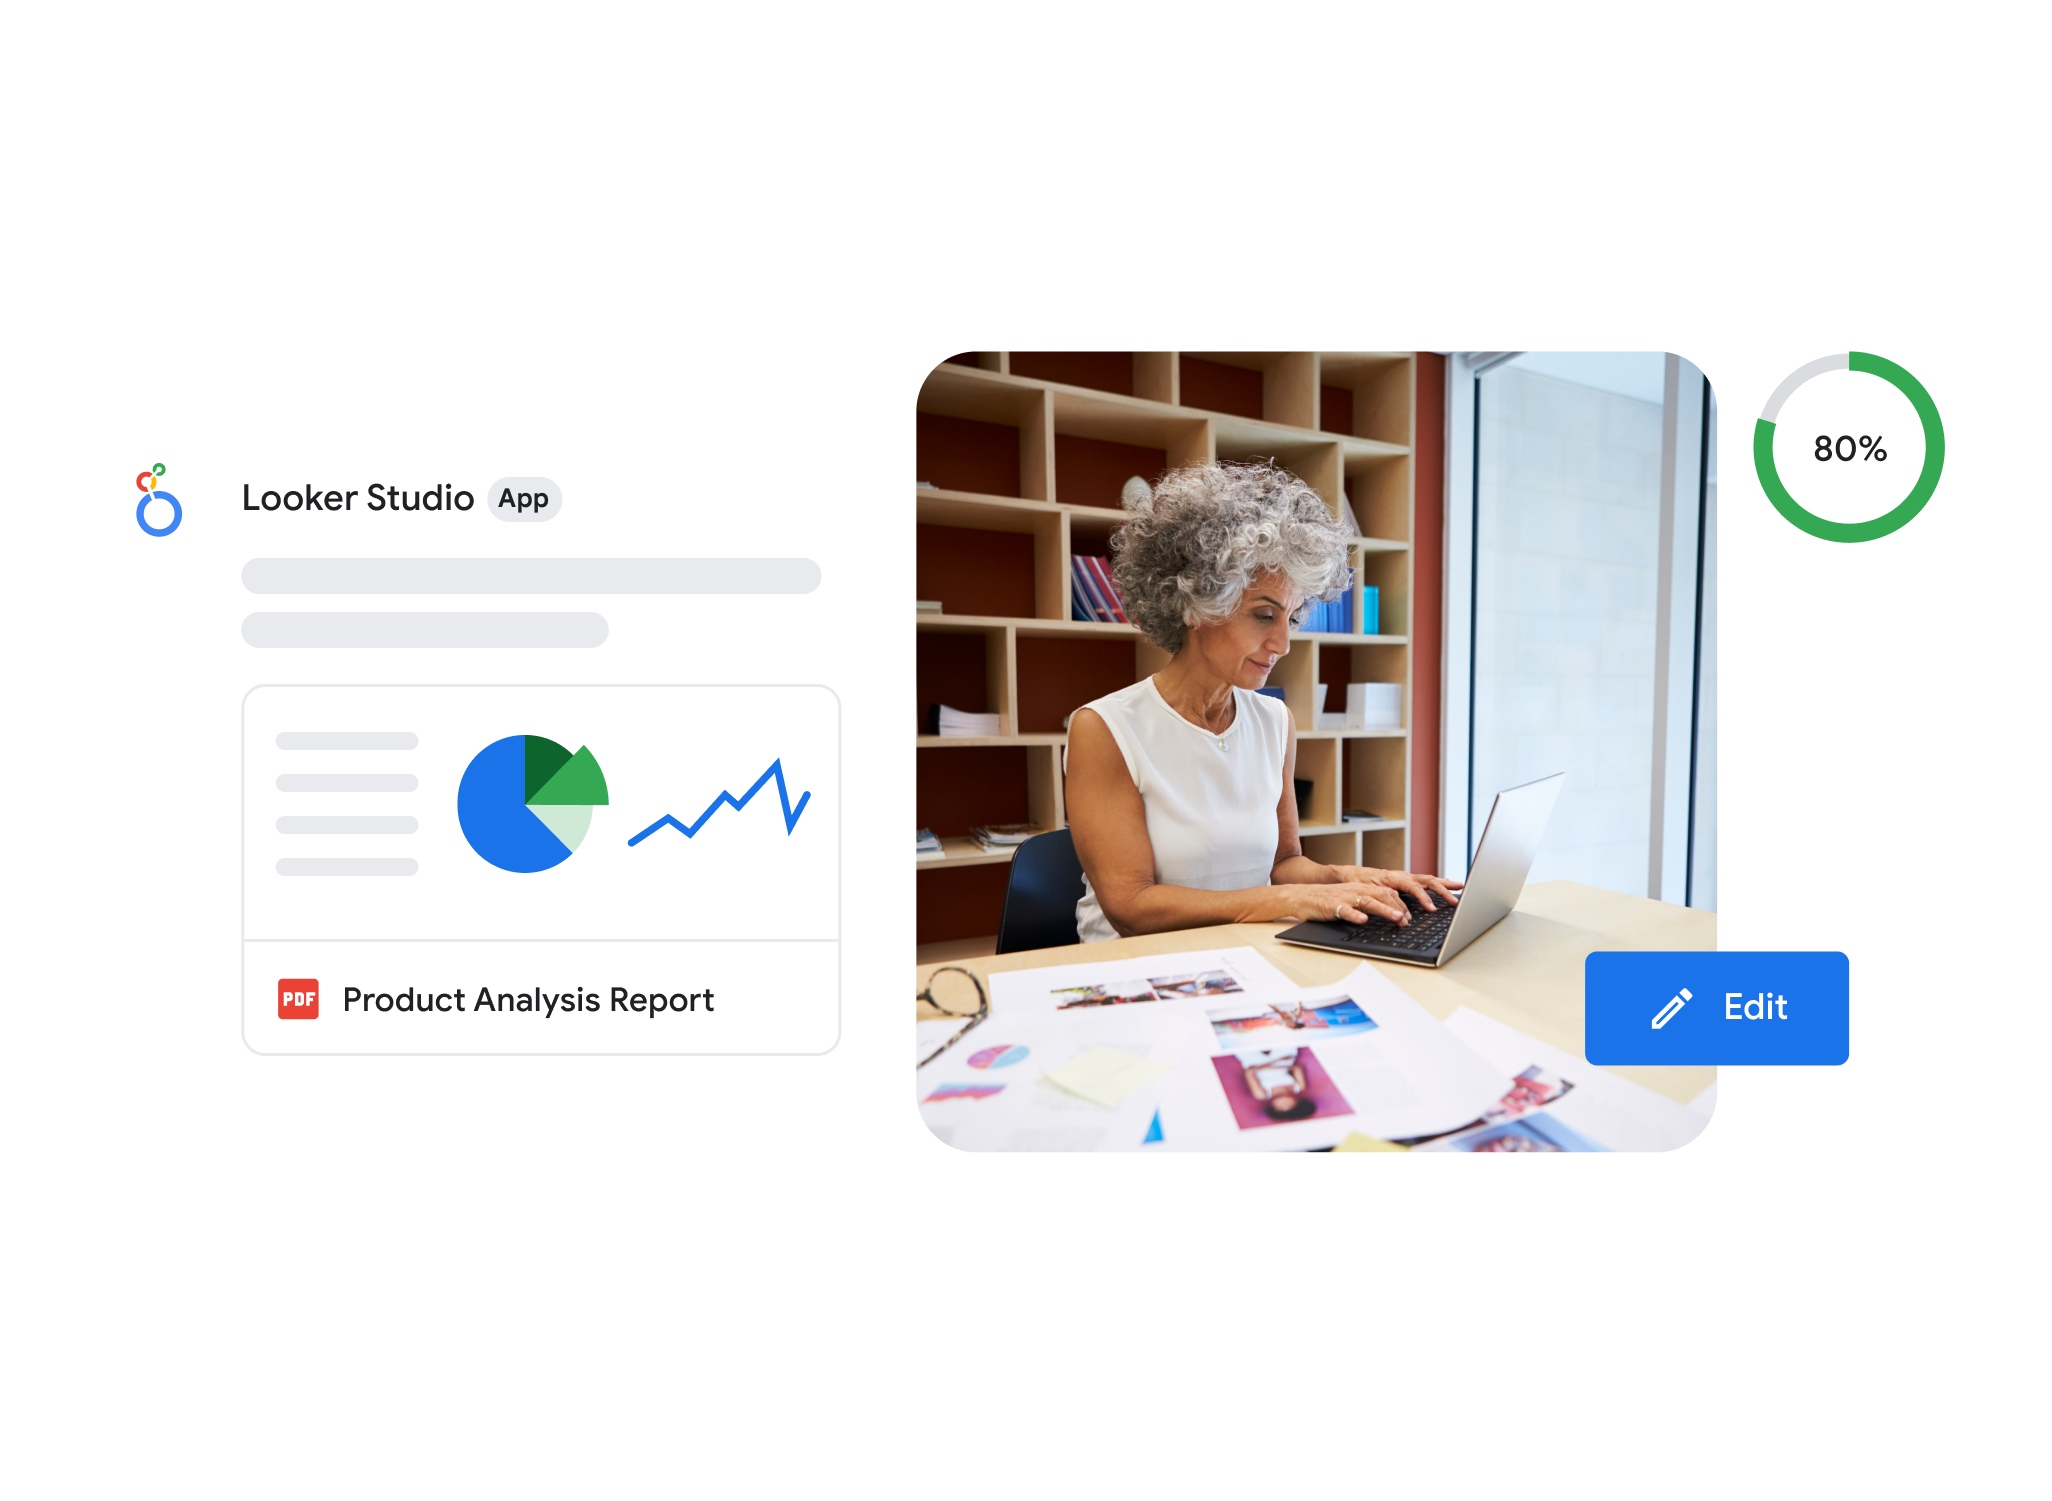This screenshot has height=1501, width=2052.
Task: Click the App tag next to Looker Studio
Action: (526, 500)
